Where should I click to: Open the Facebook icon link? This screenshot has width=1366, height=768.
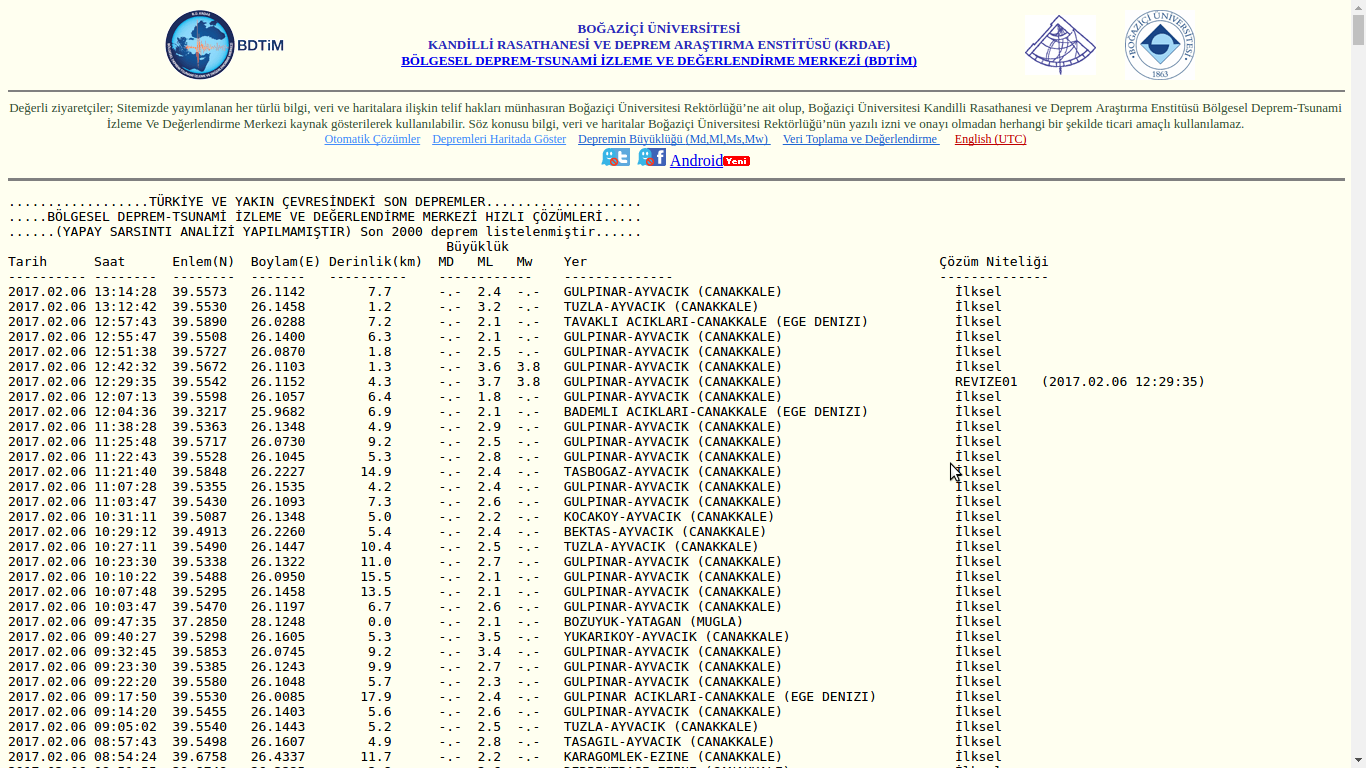click(x=652, y=158)
